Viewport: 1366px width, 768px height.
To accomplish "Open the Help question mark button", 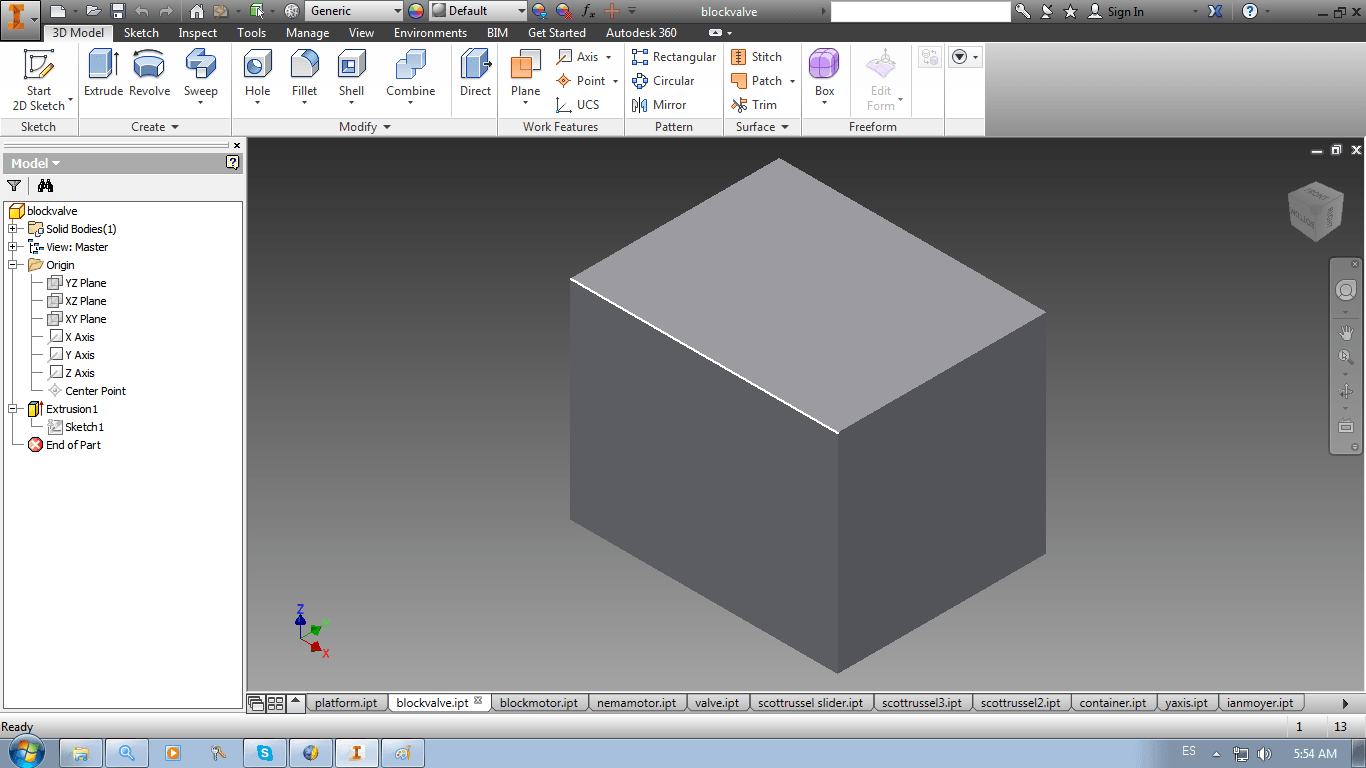I will (x=1249, y=11).
